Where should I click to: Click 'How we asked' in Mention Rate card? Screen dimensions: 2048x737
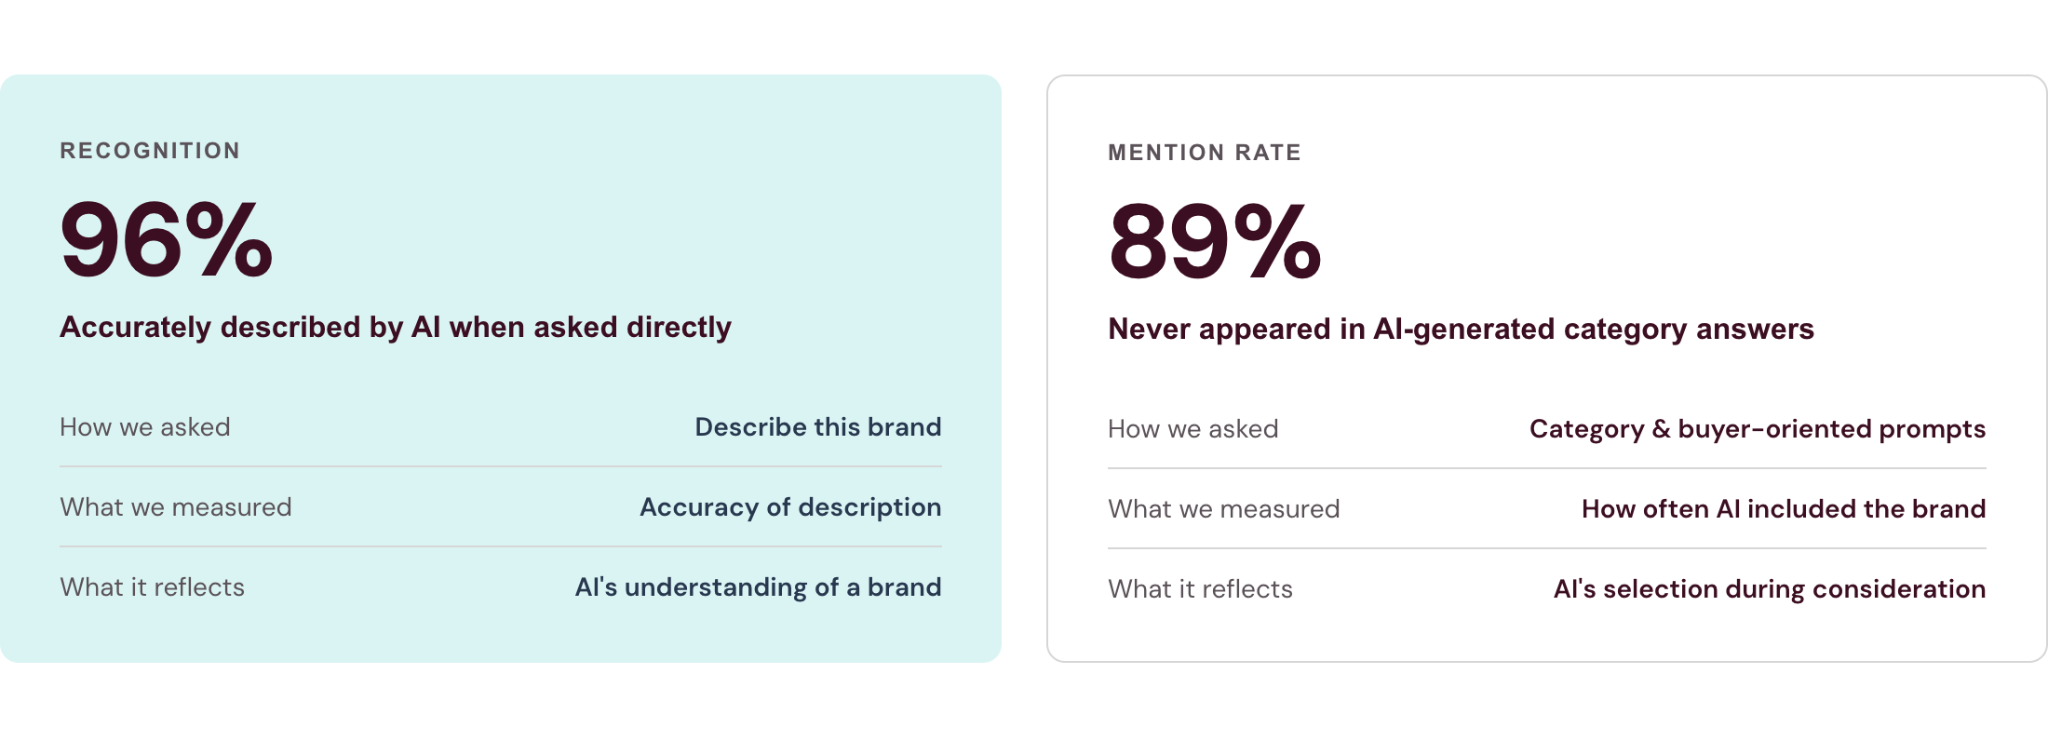click(x=1193, y=429)
